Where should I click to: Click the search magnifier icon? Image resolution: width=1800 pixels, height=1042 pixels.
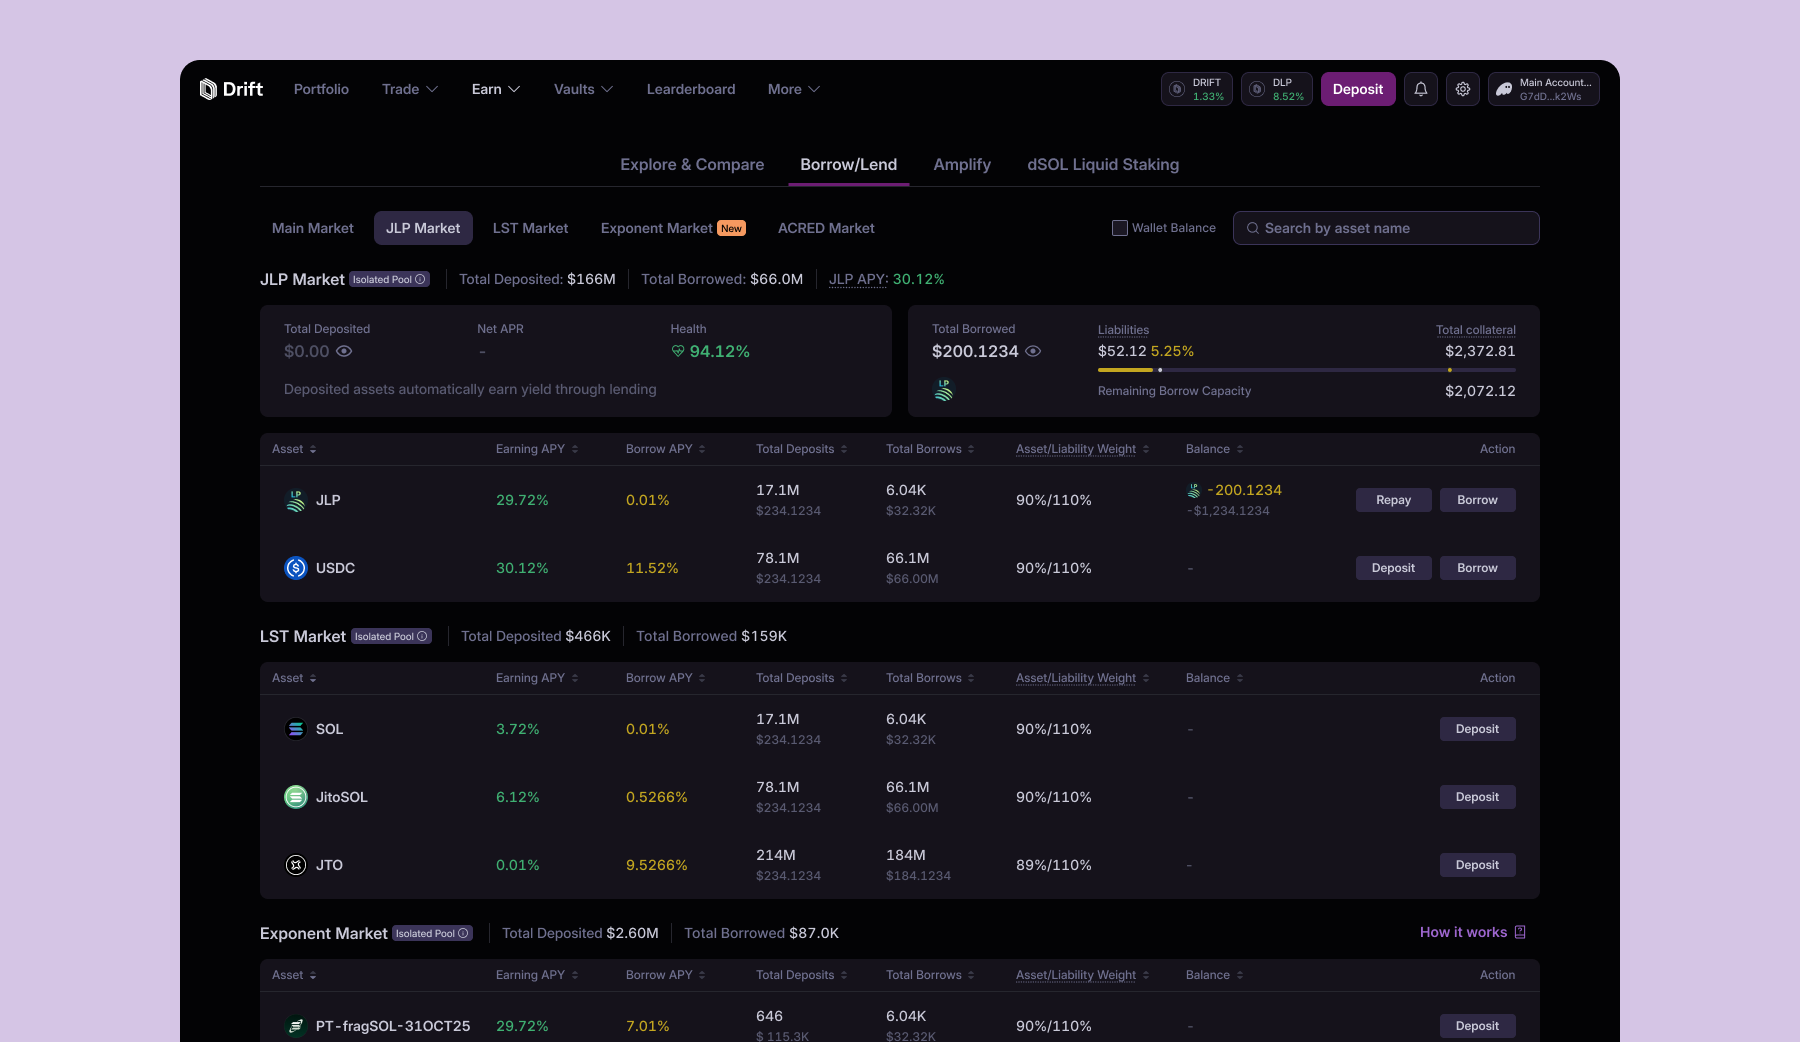tap(1252, 228)
